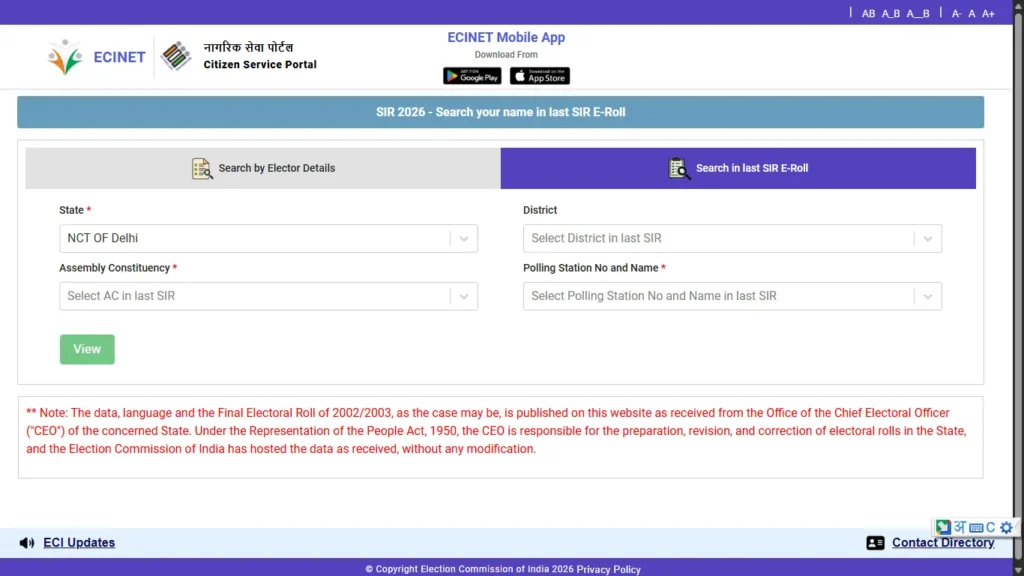The image size is (1024, 576).
Task: Click the ECINET Mobile App heading
Action: pos(506,37)
